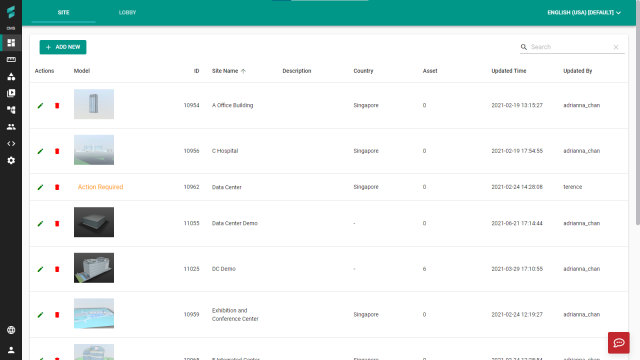640x360 pixels.
Task: Edit the C Hospital site
Action: coord(40,151)
